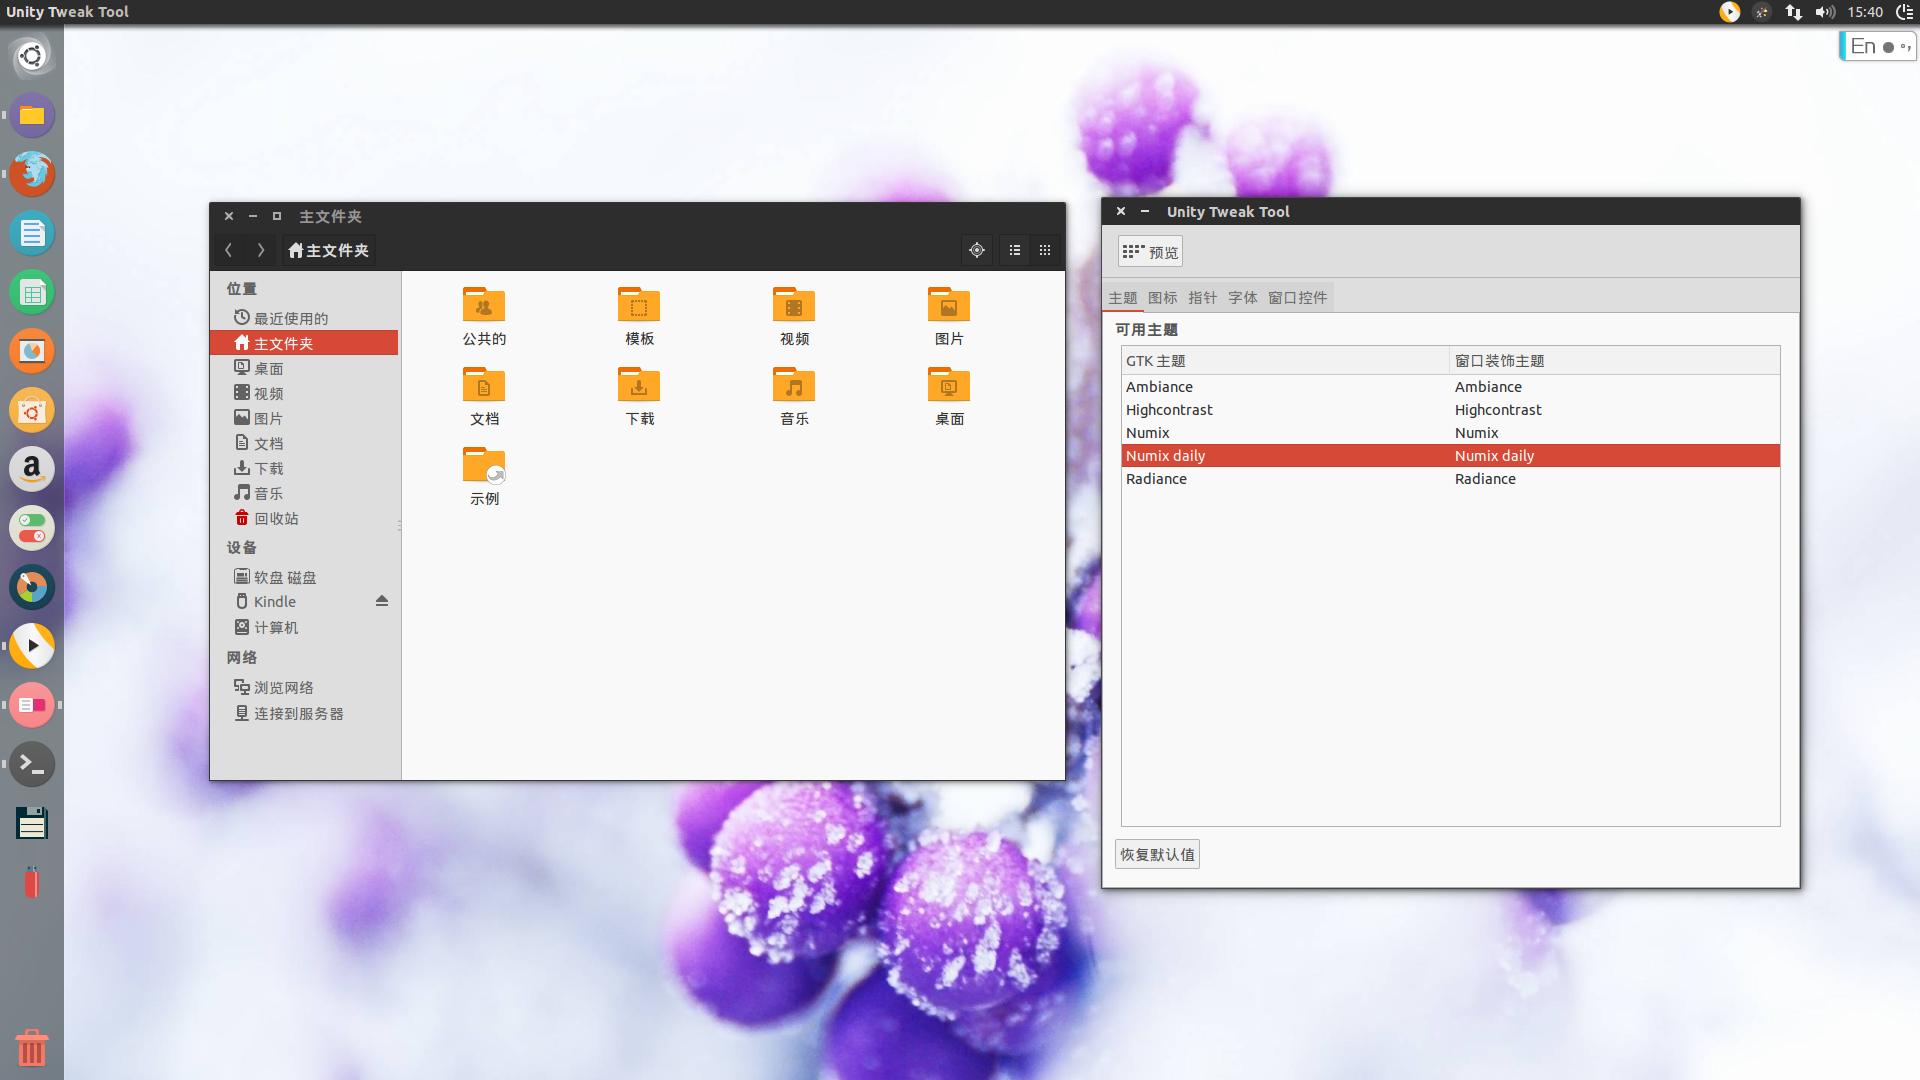Open the 示例 link folder

tap(484, 476)
